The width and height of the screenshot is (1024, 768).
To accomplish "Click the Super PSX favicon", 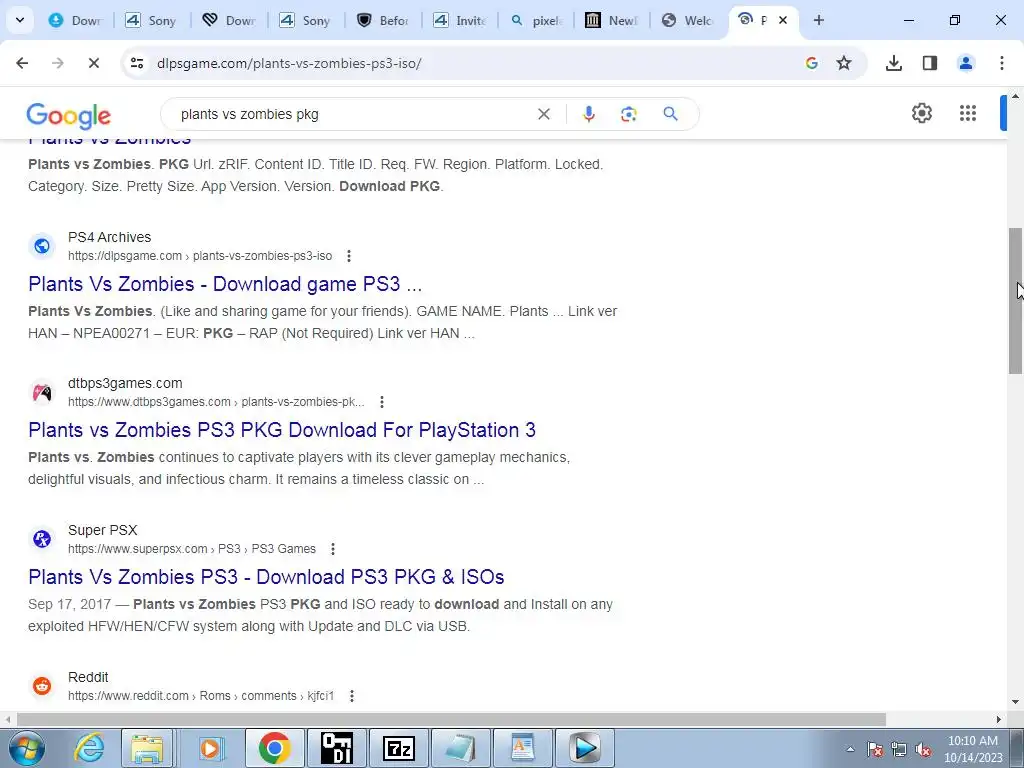I will click(x=42, y=539).
